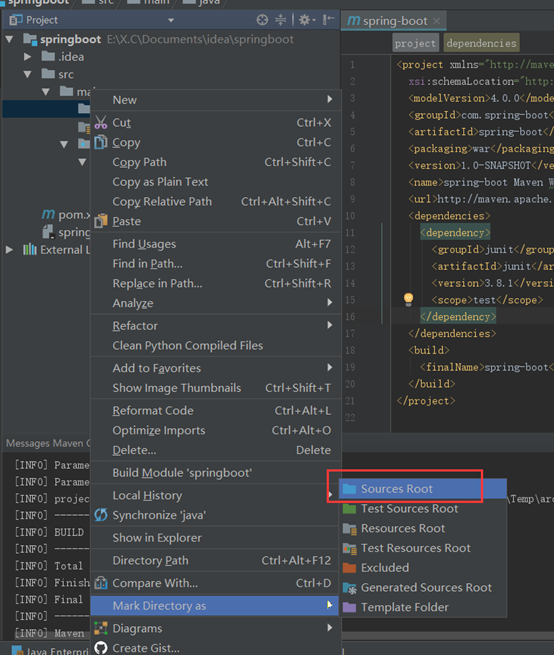Image resolution: width=554 pixels, height=655 pixels.
Task: Click the Copy icon in context menu
Action: tap(101, 142)
